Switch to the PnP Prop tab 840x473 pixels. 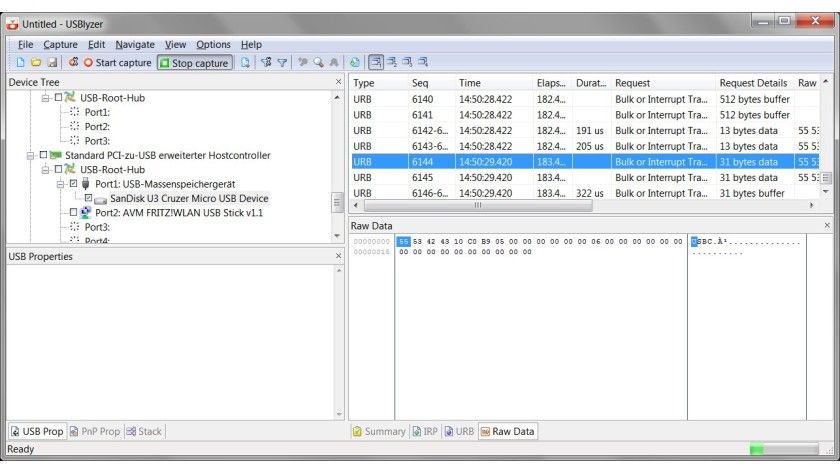(95, 431)
